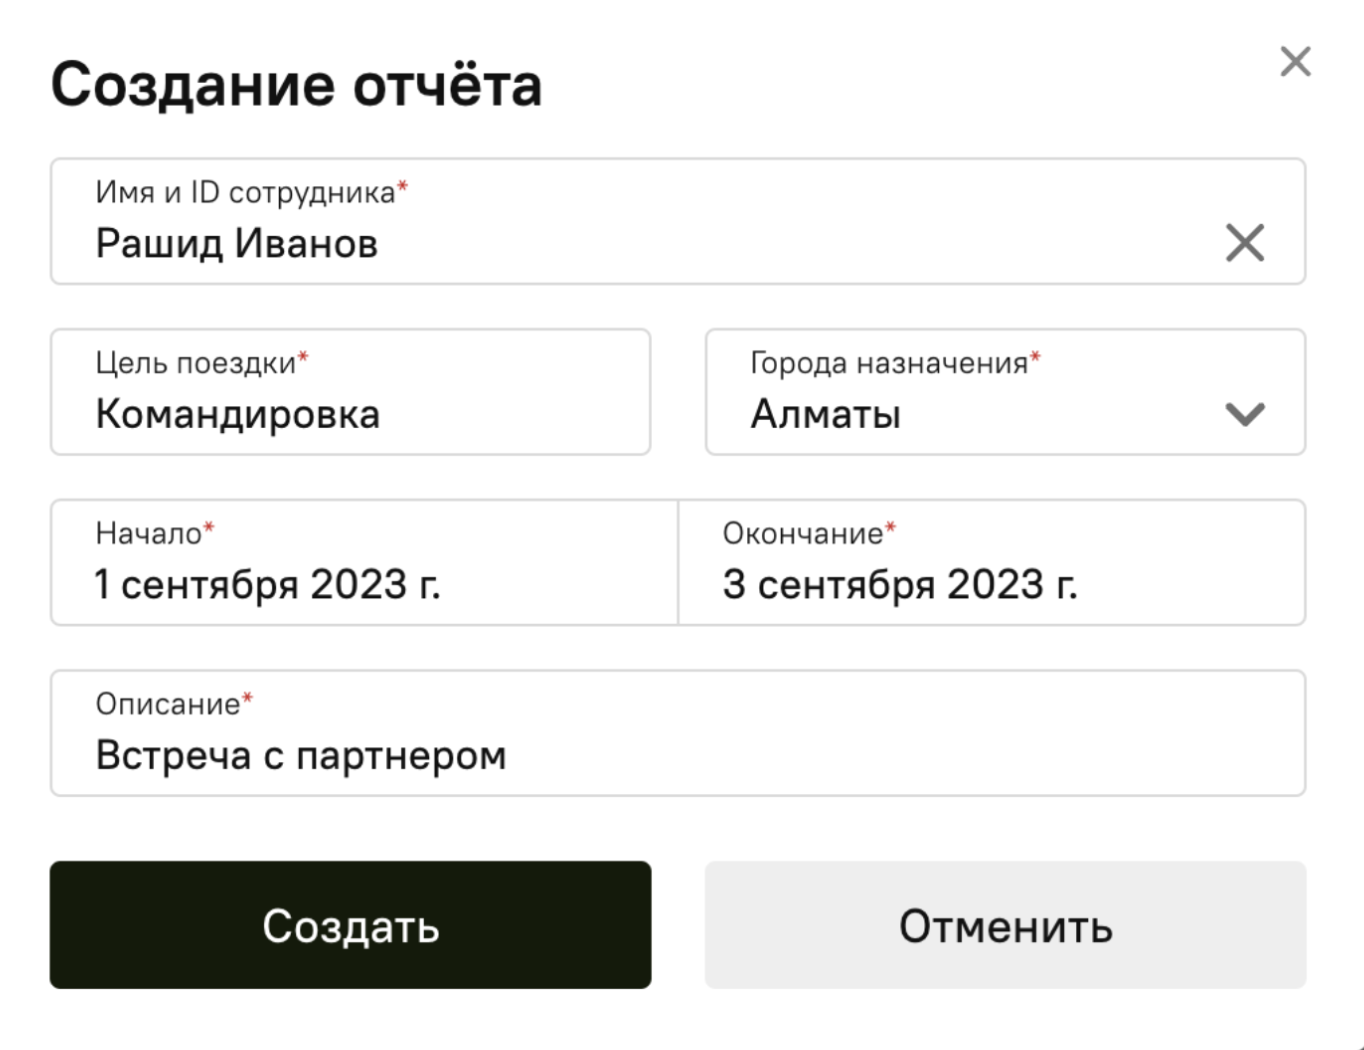Image resolution: width=1364 pixels, height=1050 pixels.
Task: Click the 'Города назначения' field label
Action: coord(889,363)
